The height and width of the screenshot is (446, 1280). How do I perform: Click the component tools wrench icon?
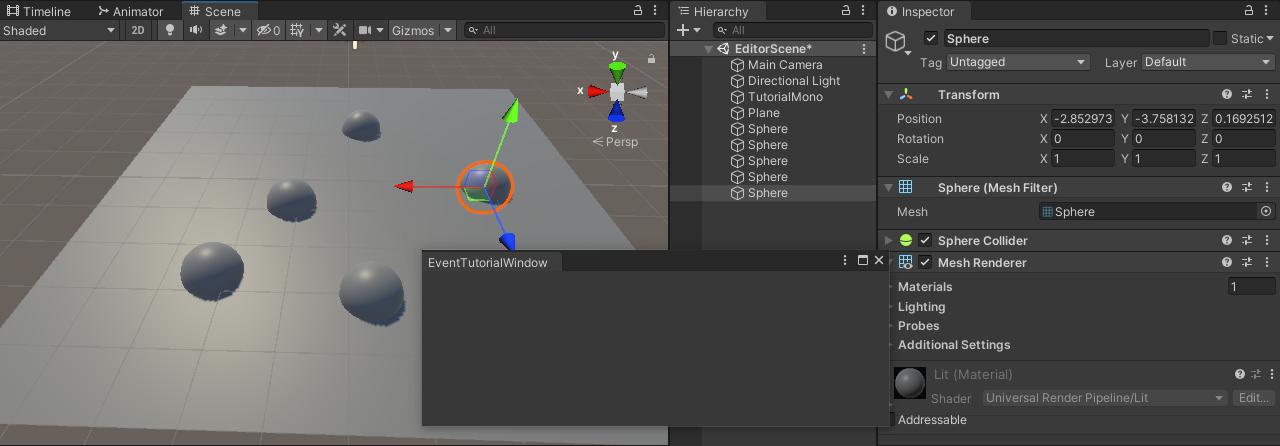[x=340, y=30]
